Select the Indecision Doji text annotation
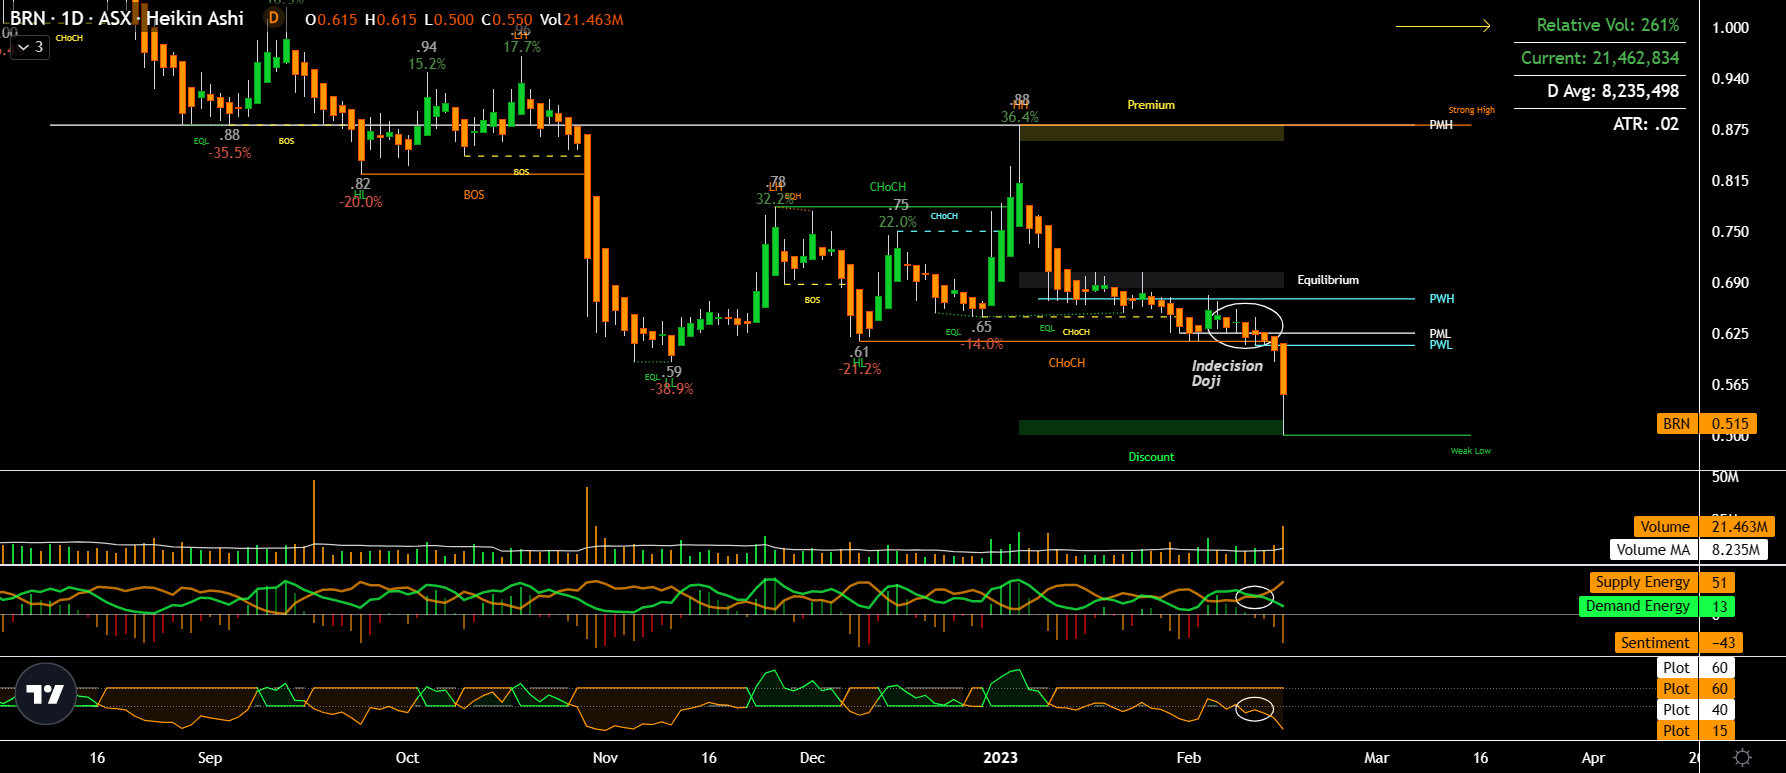This screenshot has height=773, width=1786. point(1227,373)
